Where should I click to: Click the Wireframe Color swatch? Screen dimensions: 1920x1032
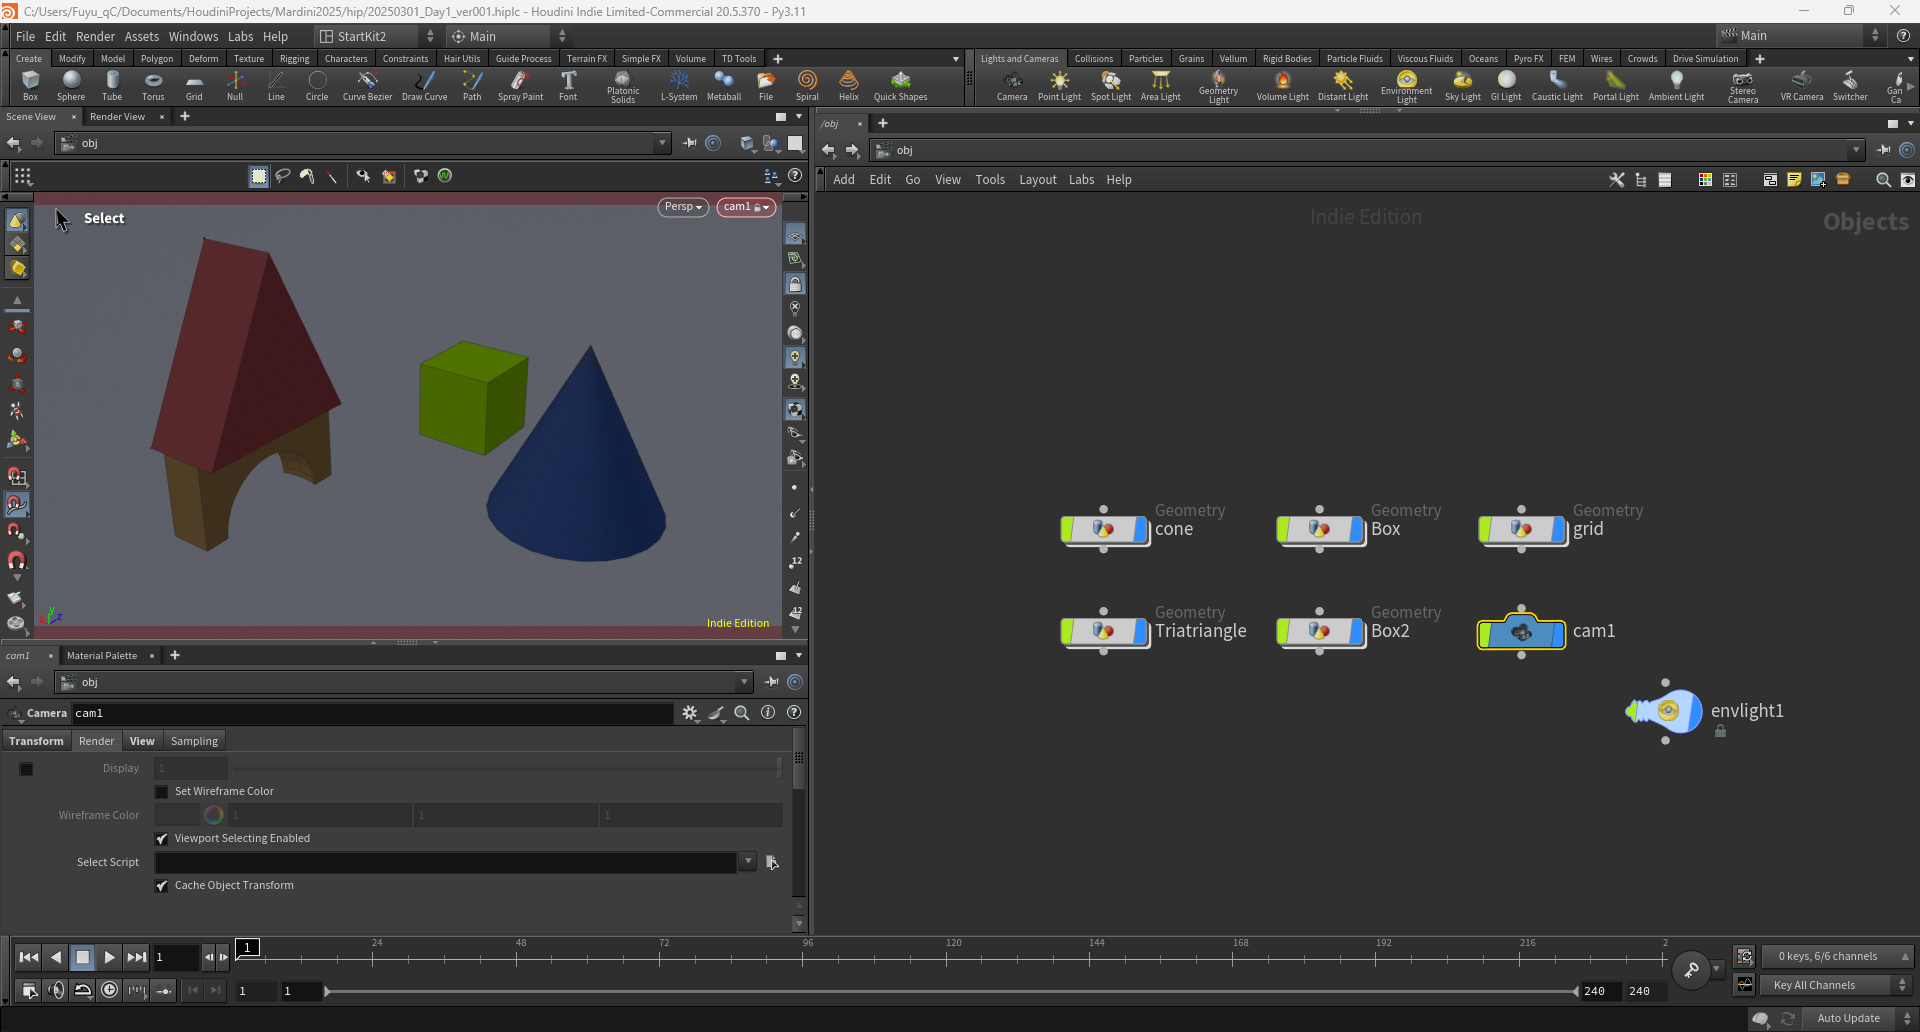point(177,815)
